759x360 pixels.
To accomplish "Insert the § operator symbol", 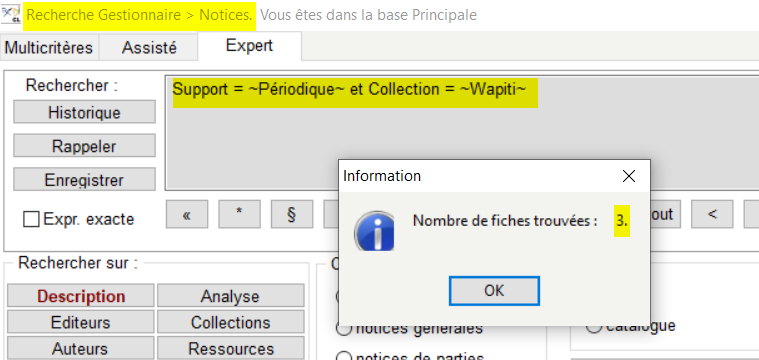I will click(x=291, y=214).
